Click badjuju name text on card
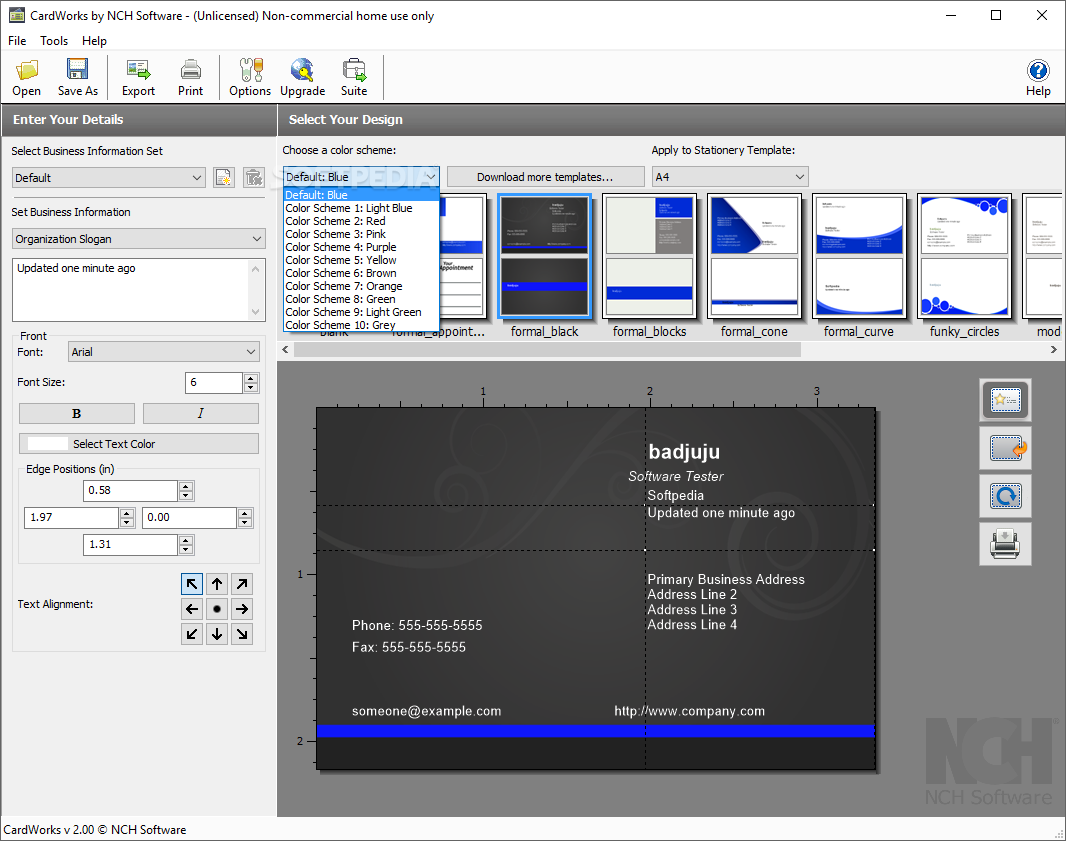Image resolution: width=1066 pixels, height=841 pixels. click(x=684, y=451)
